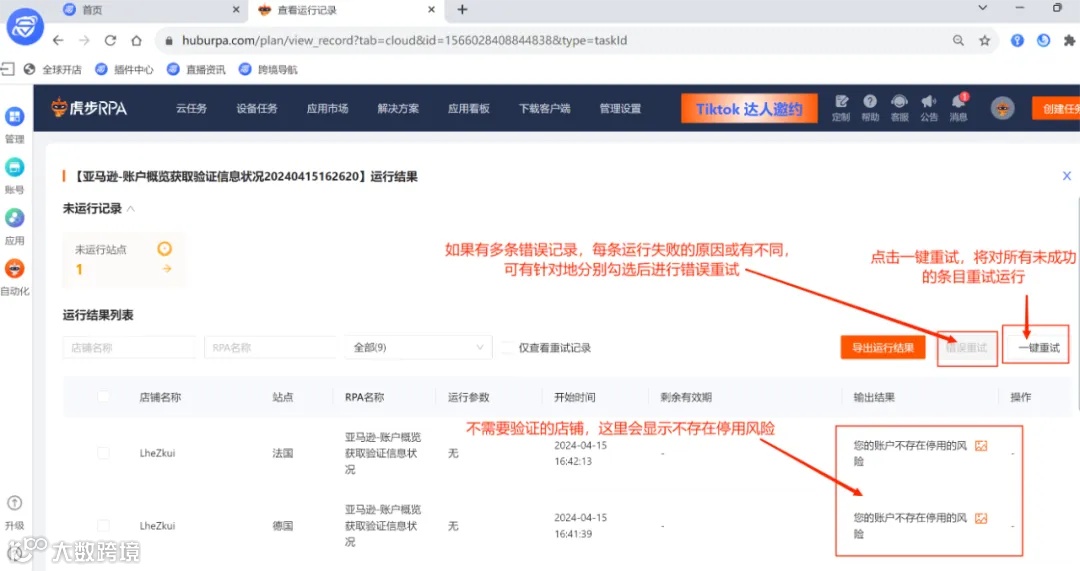Image resolution: width=1080 pixels, height=571 pixels.
Task: Open the user avatar menu
Action: click(1002, 108)
